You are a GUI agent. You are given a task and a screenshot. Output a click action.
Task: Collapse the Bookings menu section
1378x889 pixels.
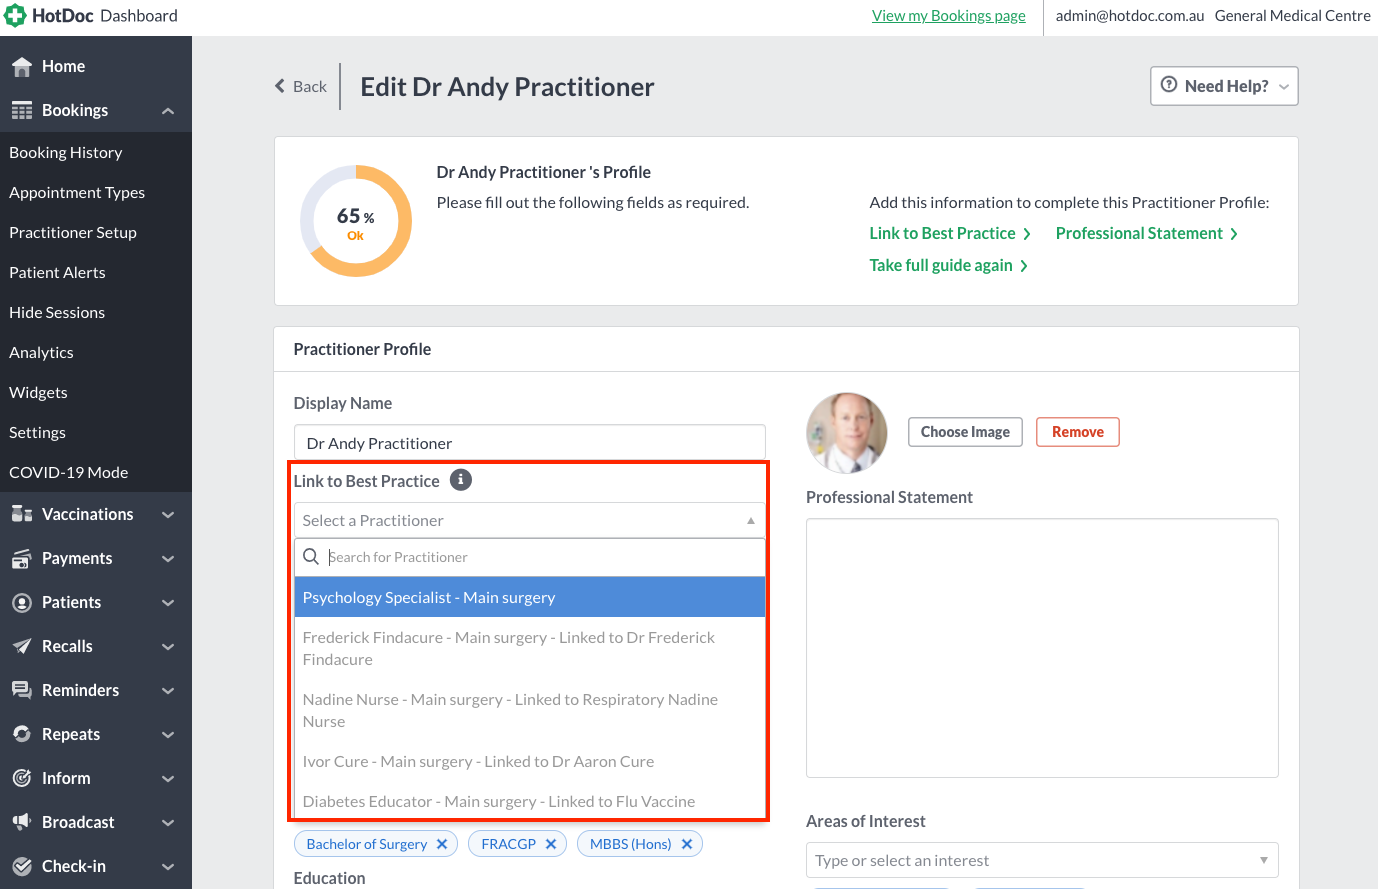coord(168,111)
